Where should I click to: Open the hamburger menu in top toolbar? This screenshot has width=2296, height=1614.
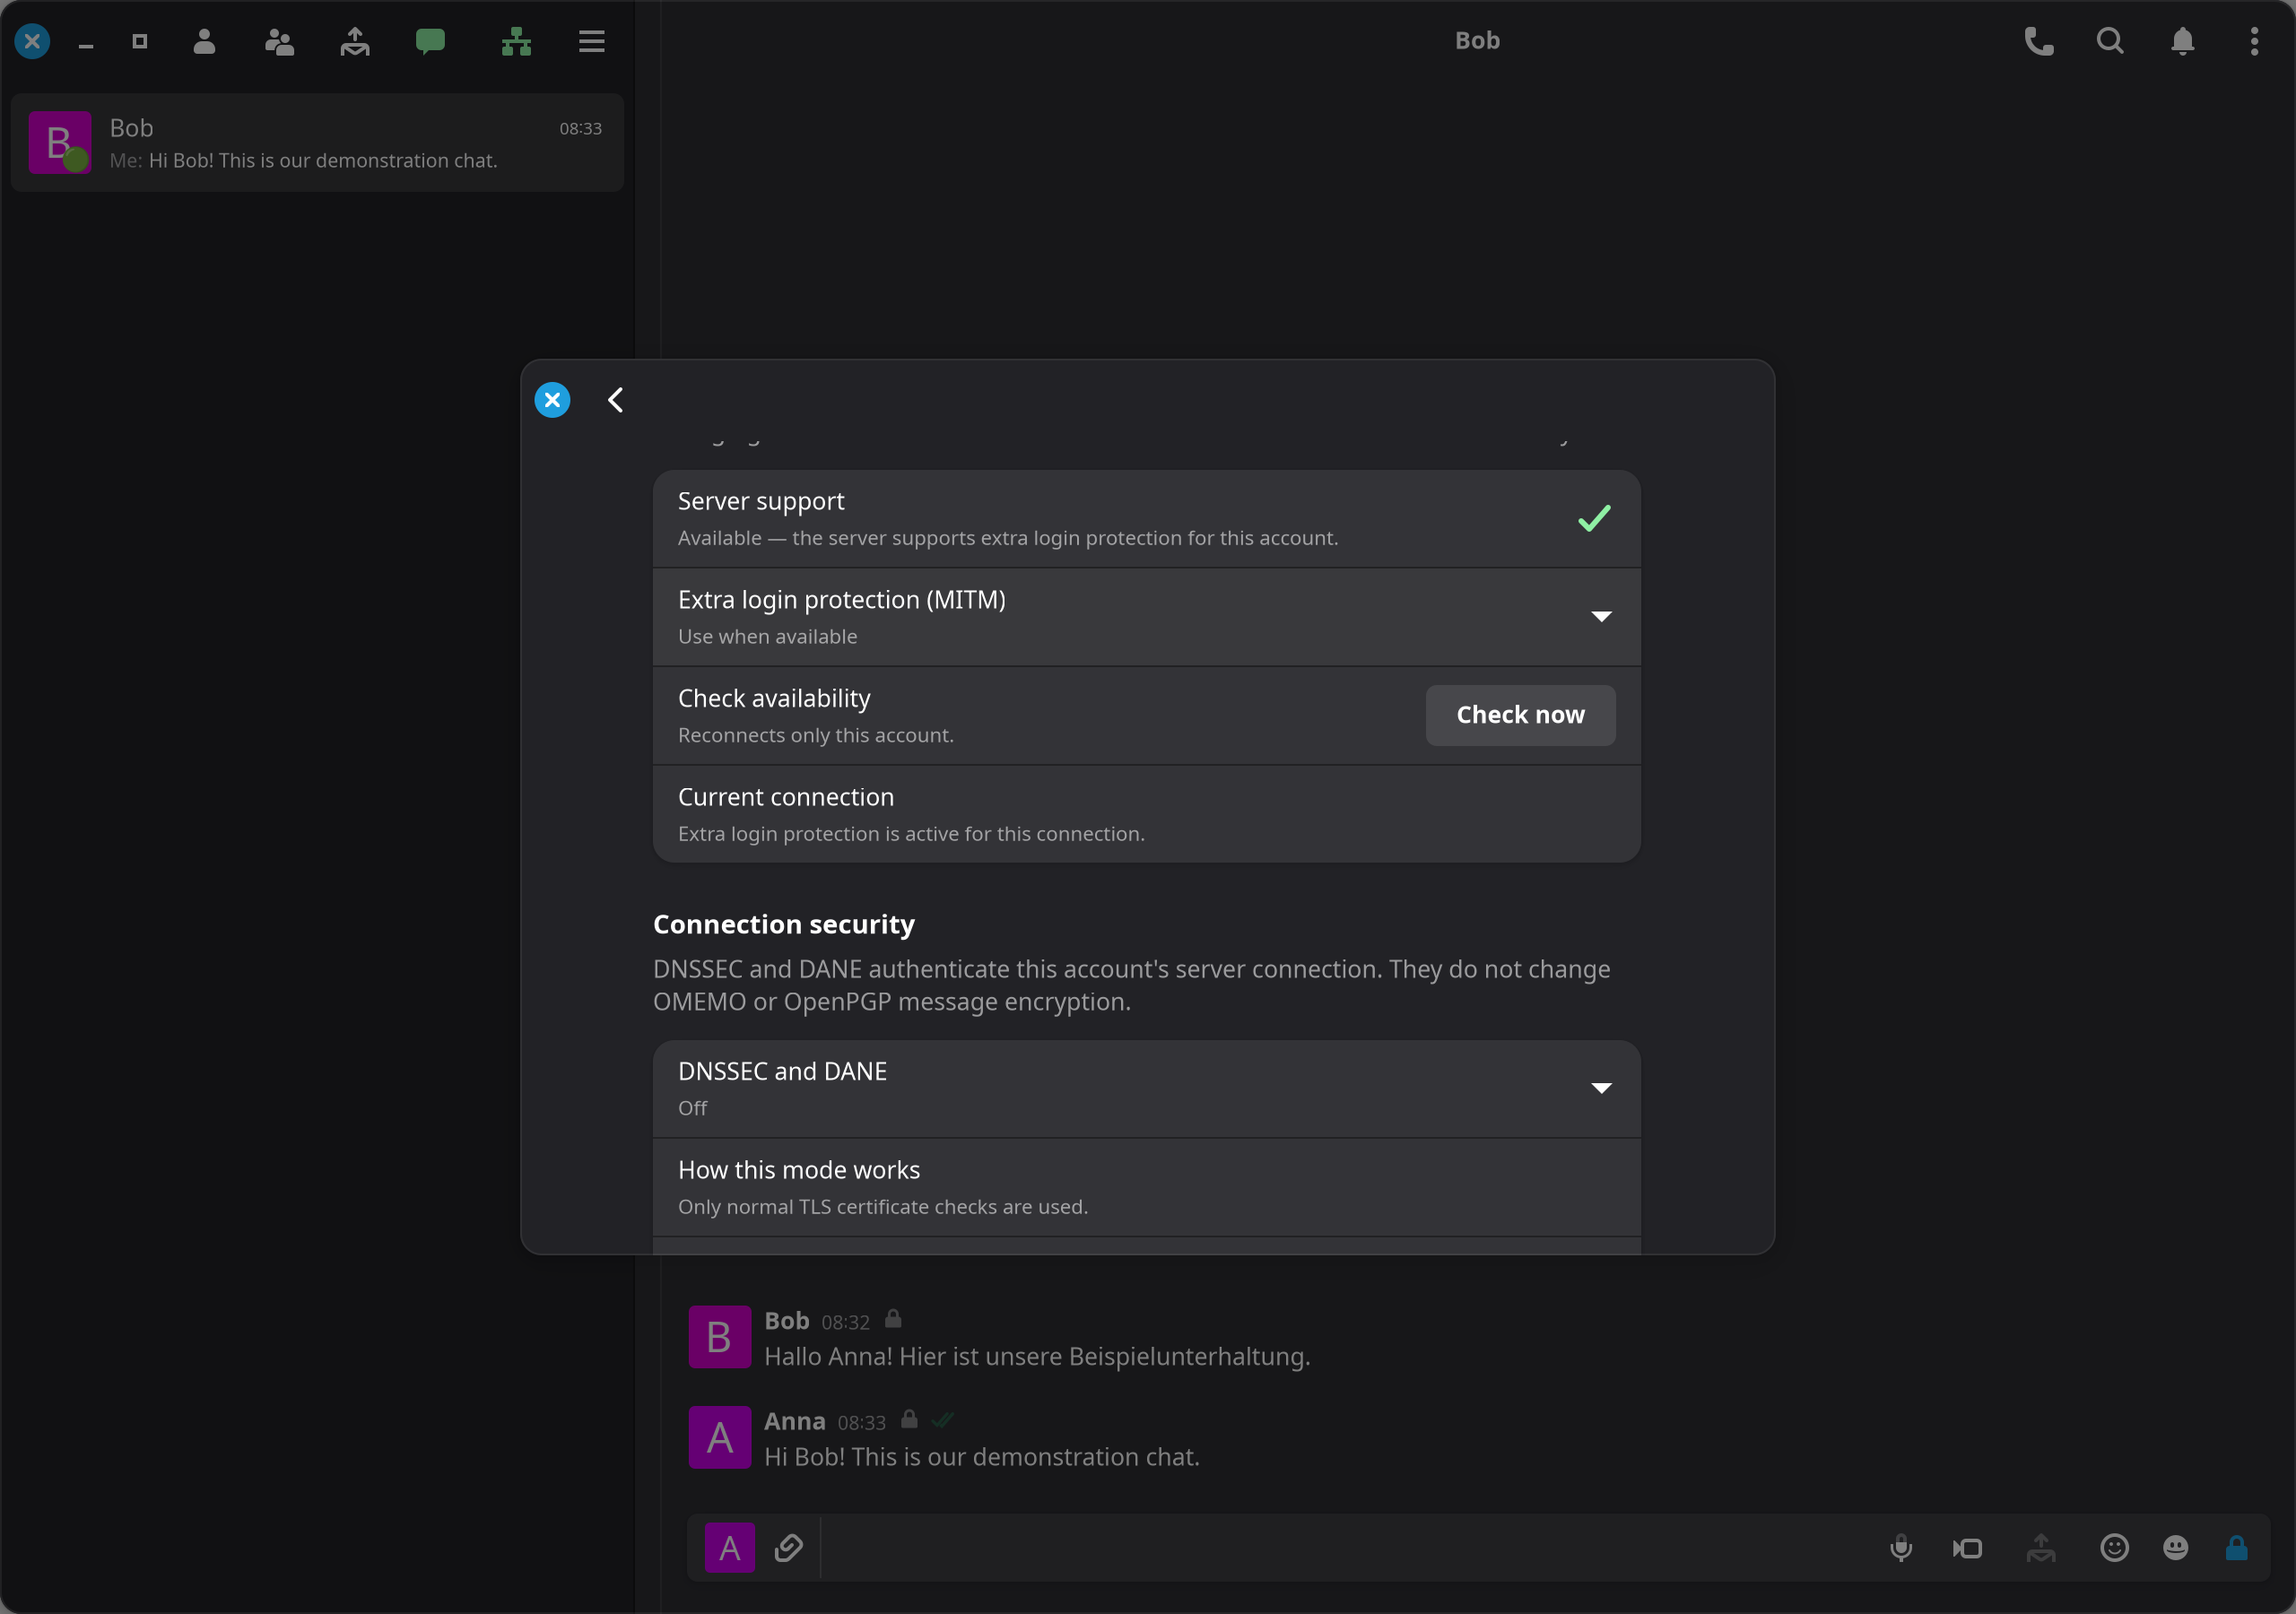pos(592,41)
